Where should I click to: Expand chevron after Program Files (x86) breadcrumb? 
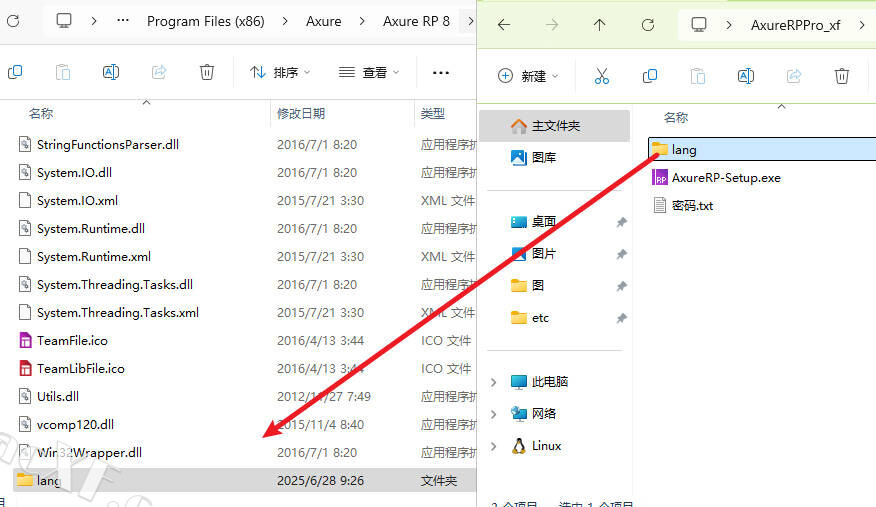point(285,21)
